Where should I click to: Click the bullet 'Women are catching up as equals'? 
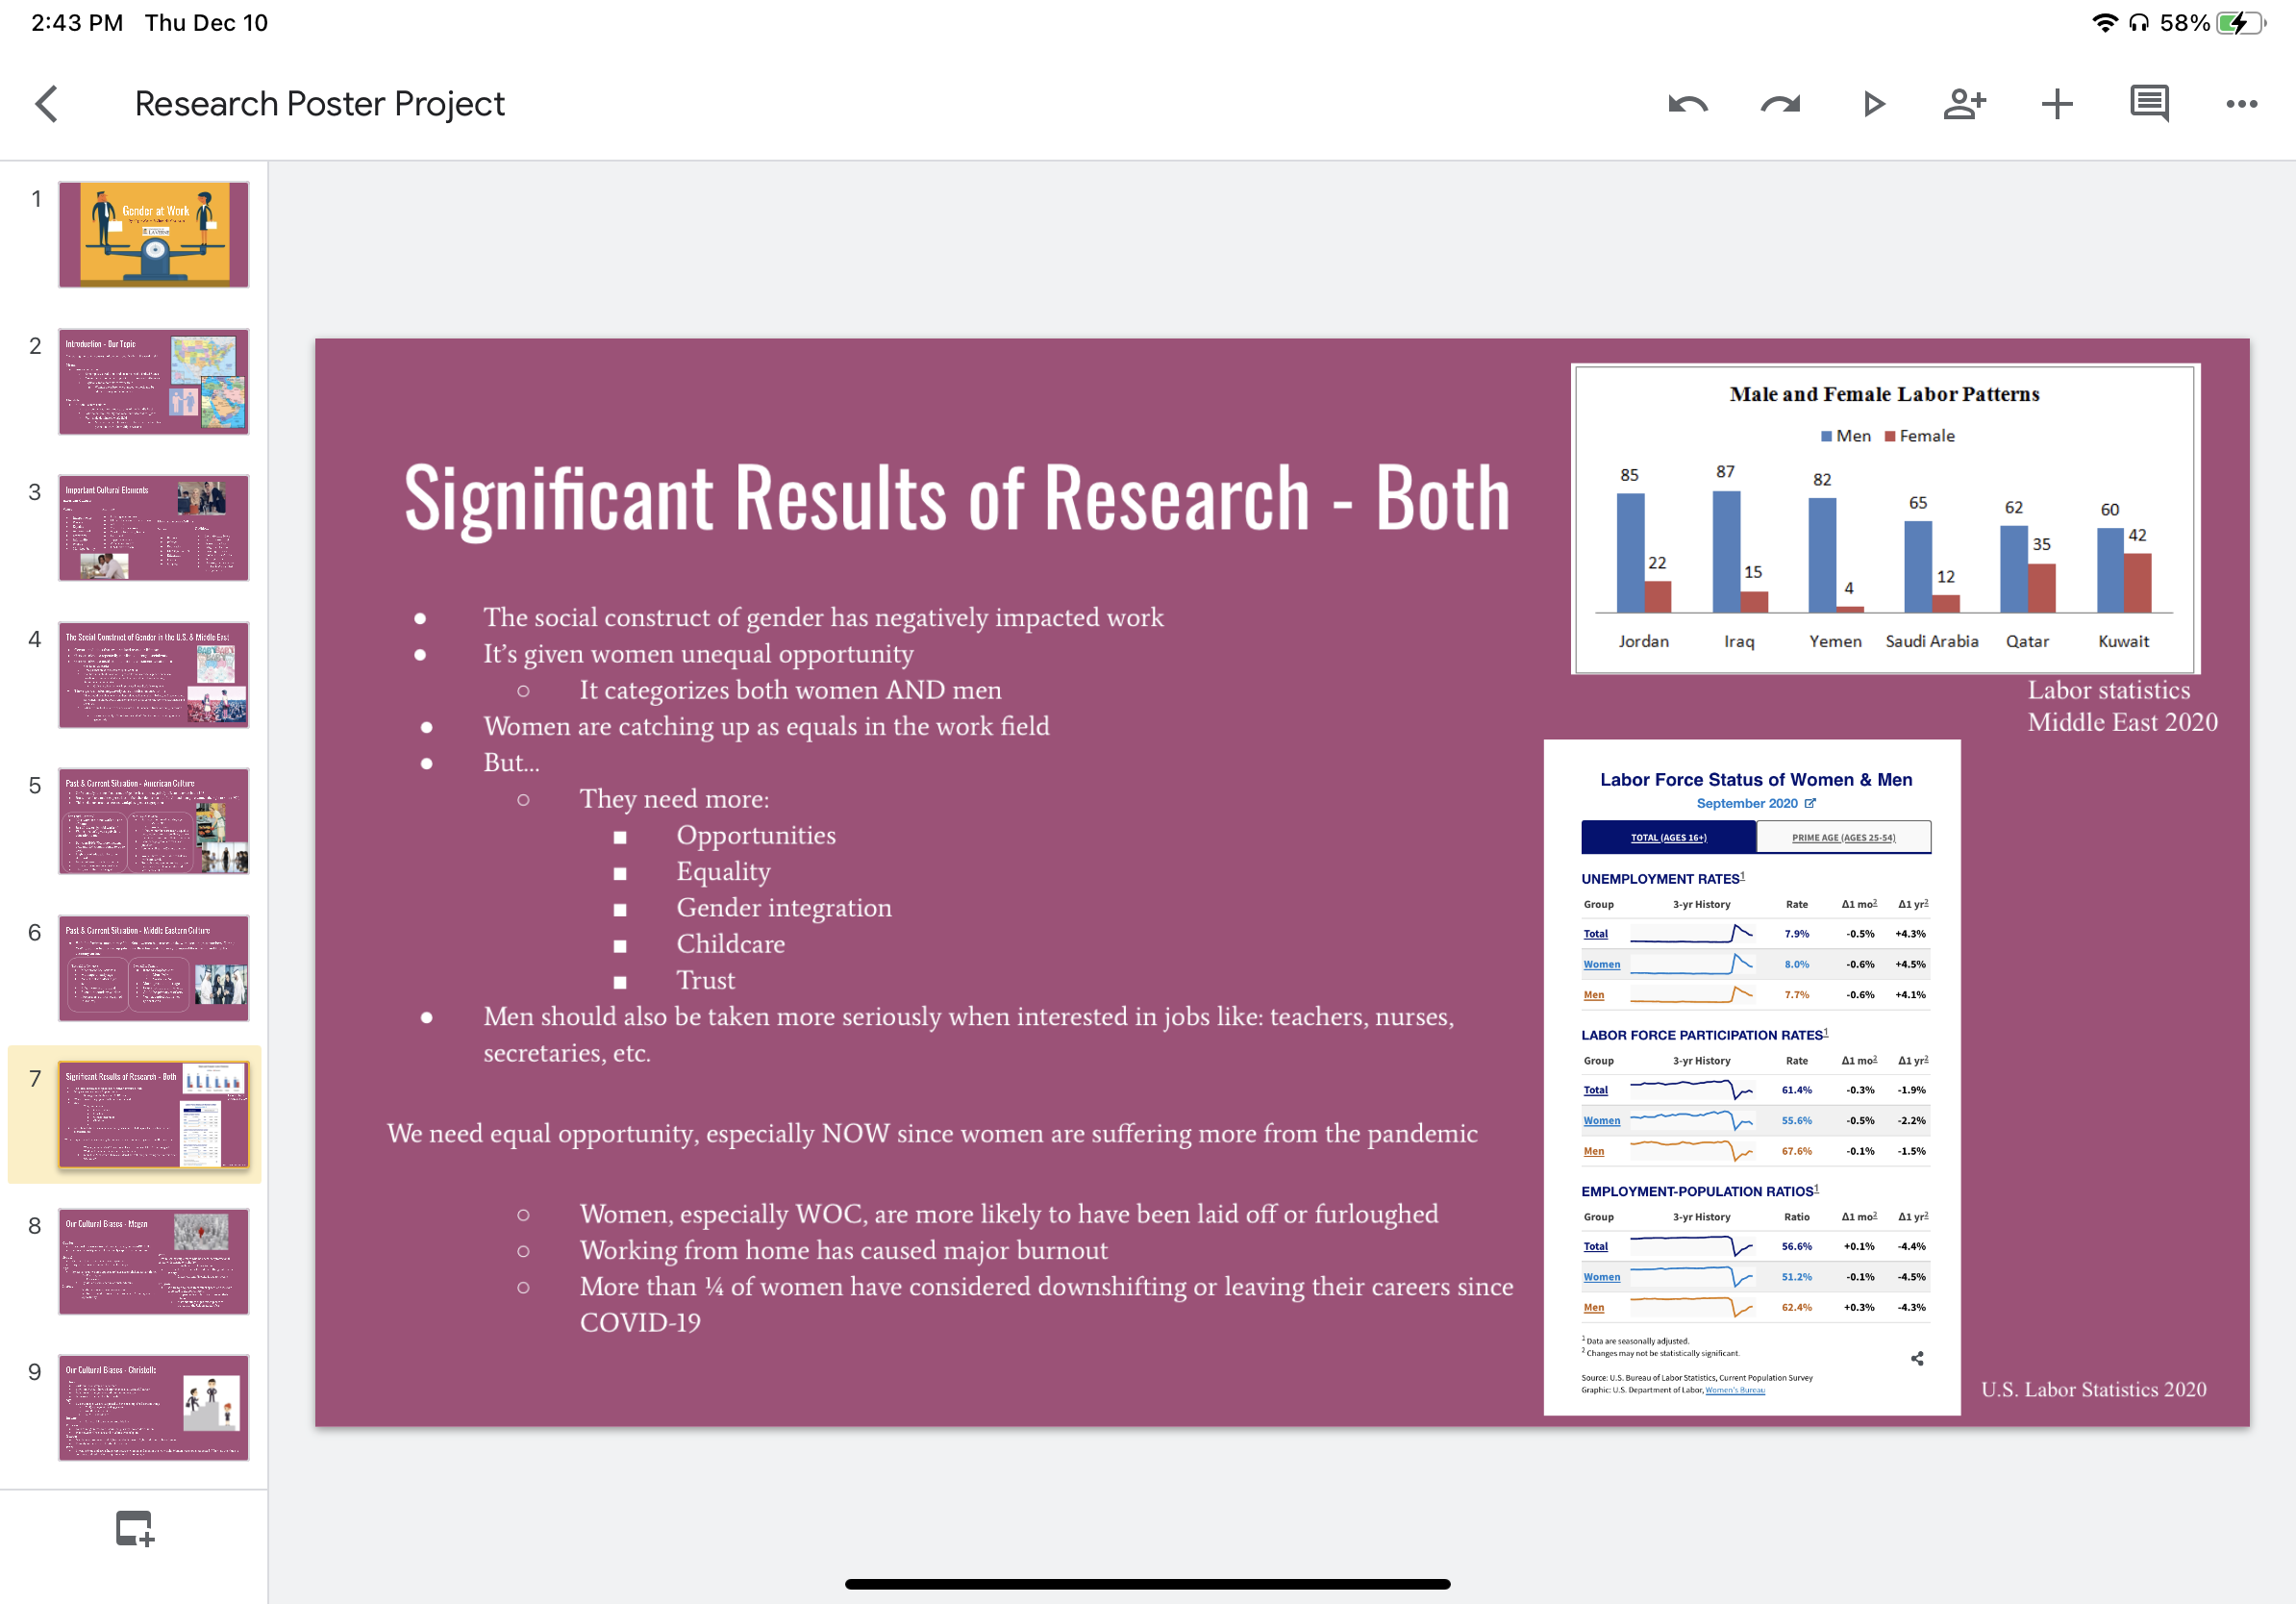coord(766,726)
